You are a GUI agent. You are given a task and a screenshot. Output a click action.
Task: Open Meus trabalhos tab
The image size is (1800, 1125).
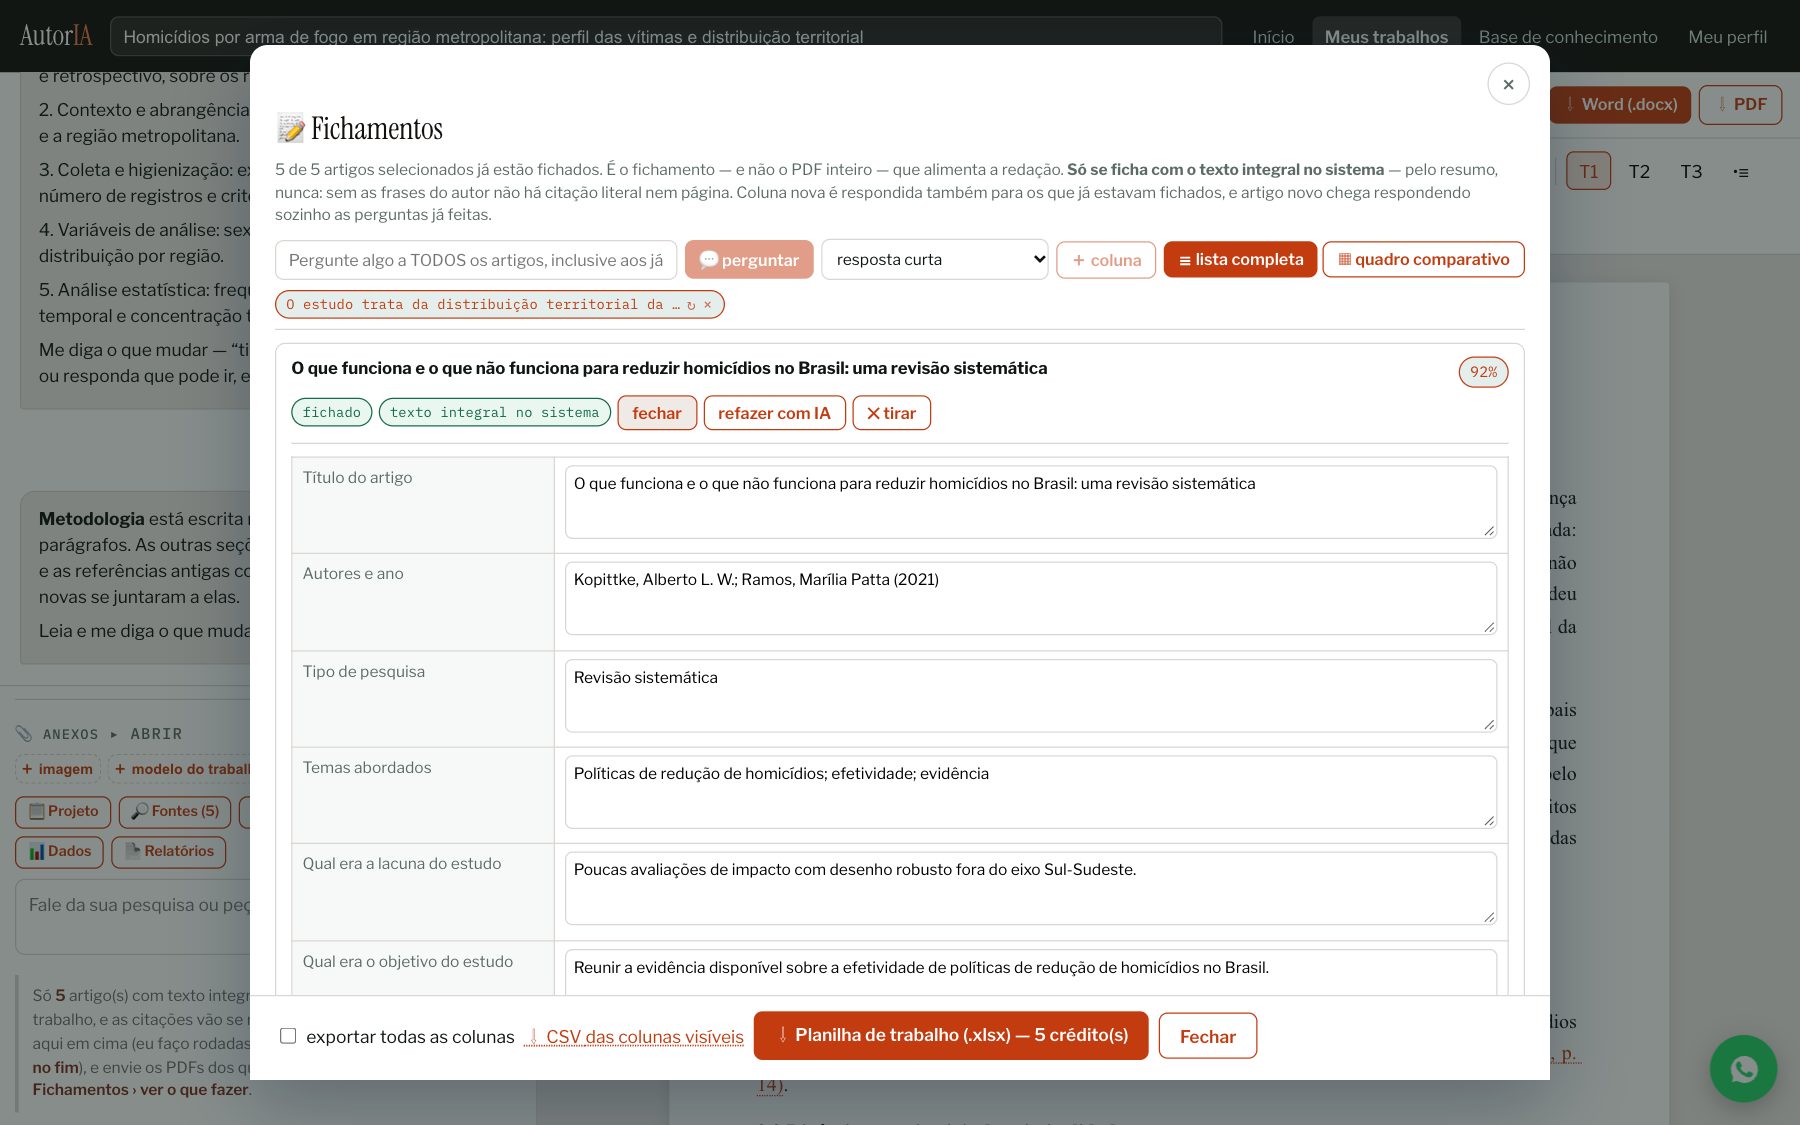1386,37
